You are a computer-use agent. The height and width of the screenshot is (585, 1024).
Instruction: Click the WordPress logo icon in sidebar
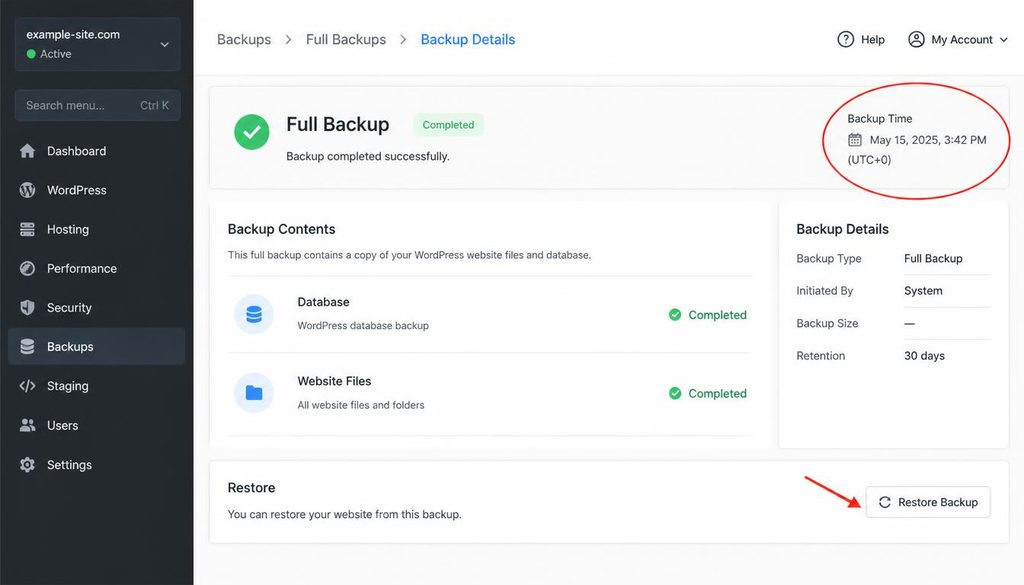click(x=27, y=190)
